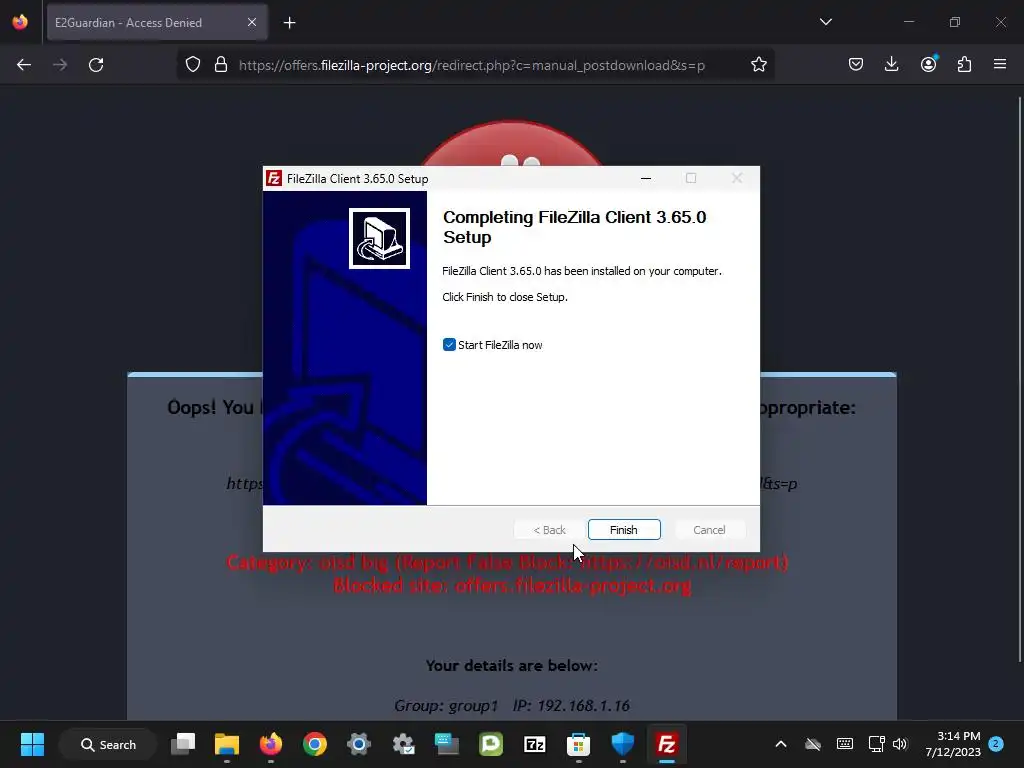Open touch keyboard tray icon
Viewport: 1024px width, 768px height.
point(844,744)
